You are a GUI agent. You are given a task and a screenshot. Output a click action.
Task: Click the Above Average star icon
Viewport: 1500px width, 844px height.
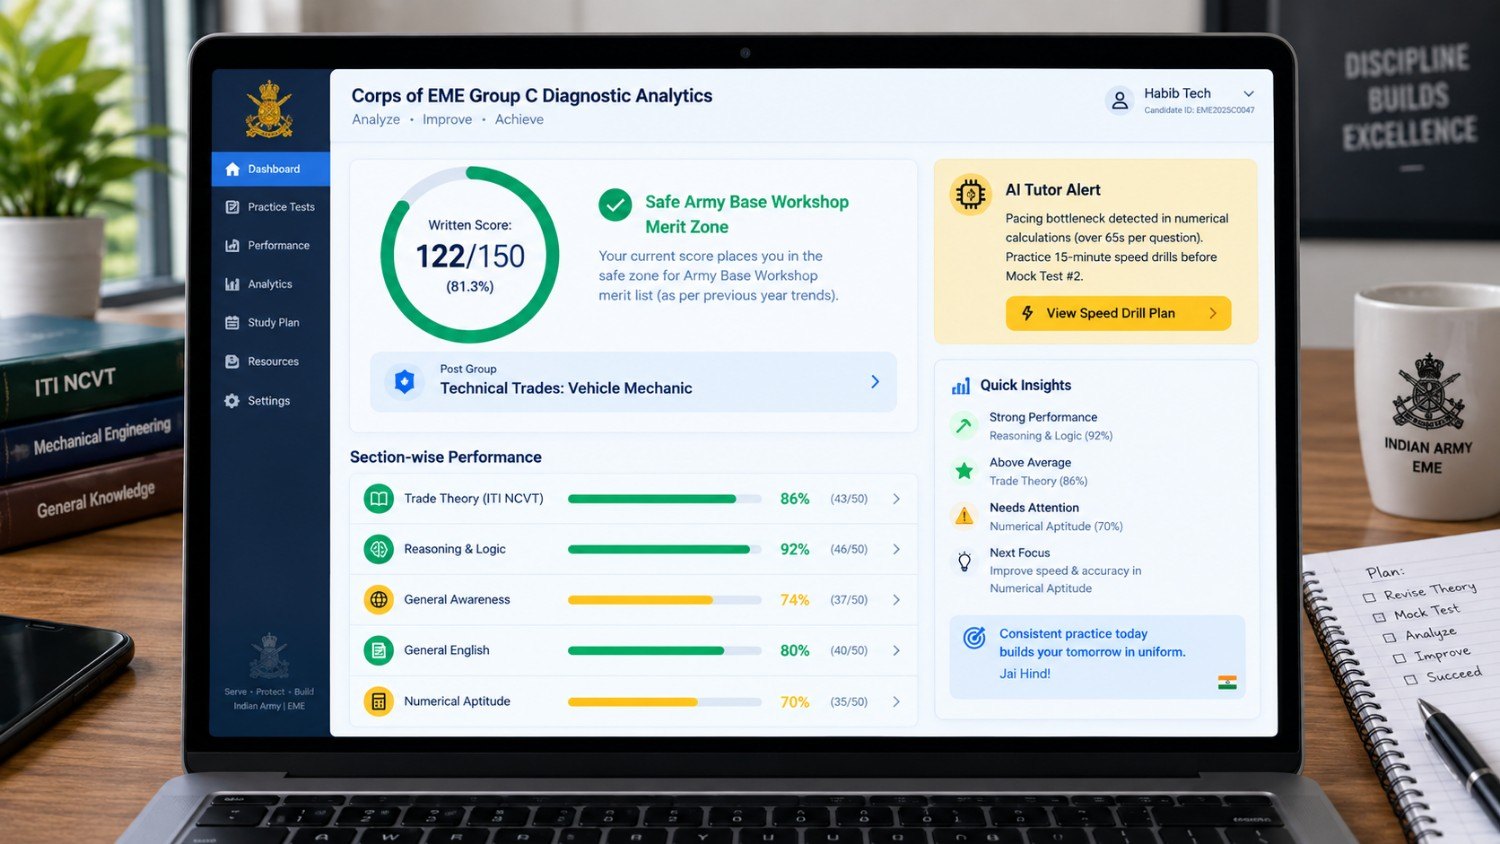click(964, 471)
